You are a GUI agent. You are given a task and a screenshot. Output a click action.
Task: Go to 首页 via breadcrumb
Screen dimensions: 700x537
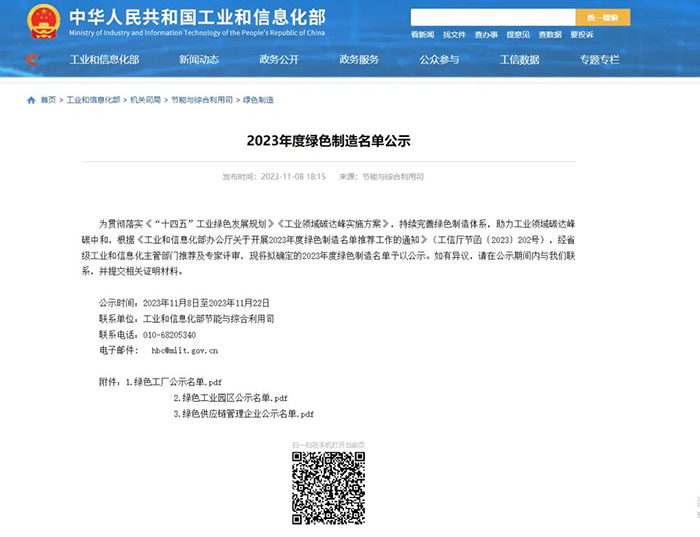[48, 100]
